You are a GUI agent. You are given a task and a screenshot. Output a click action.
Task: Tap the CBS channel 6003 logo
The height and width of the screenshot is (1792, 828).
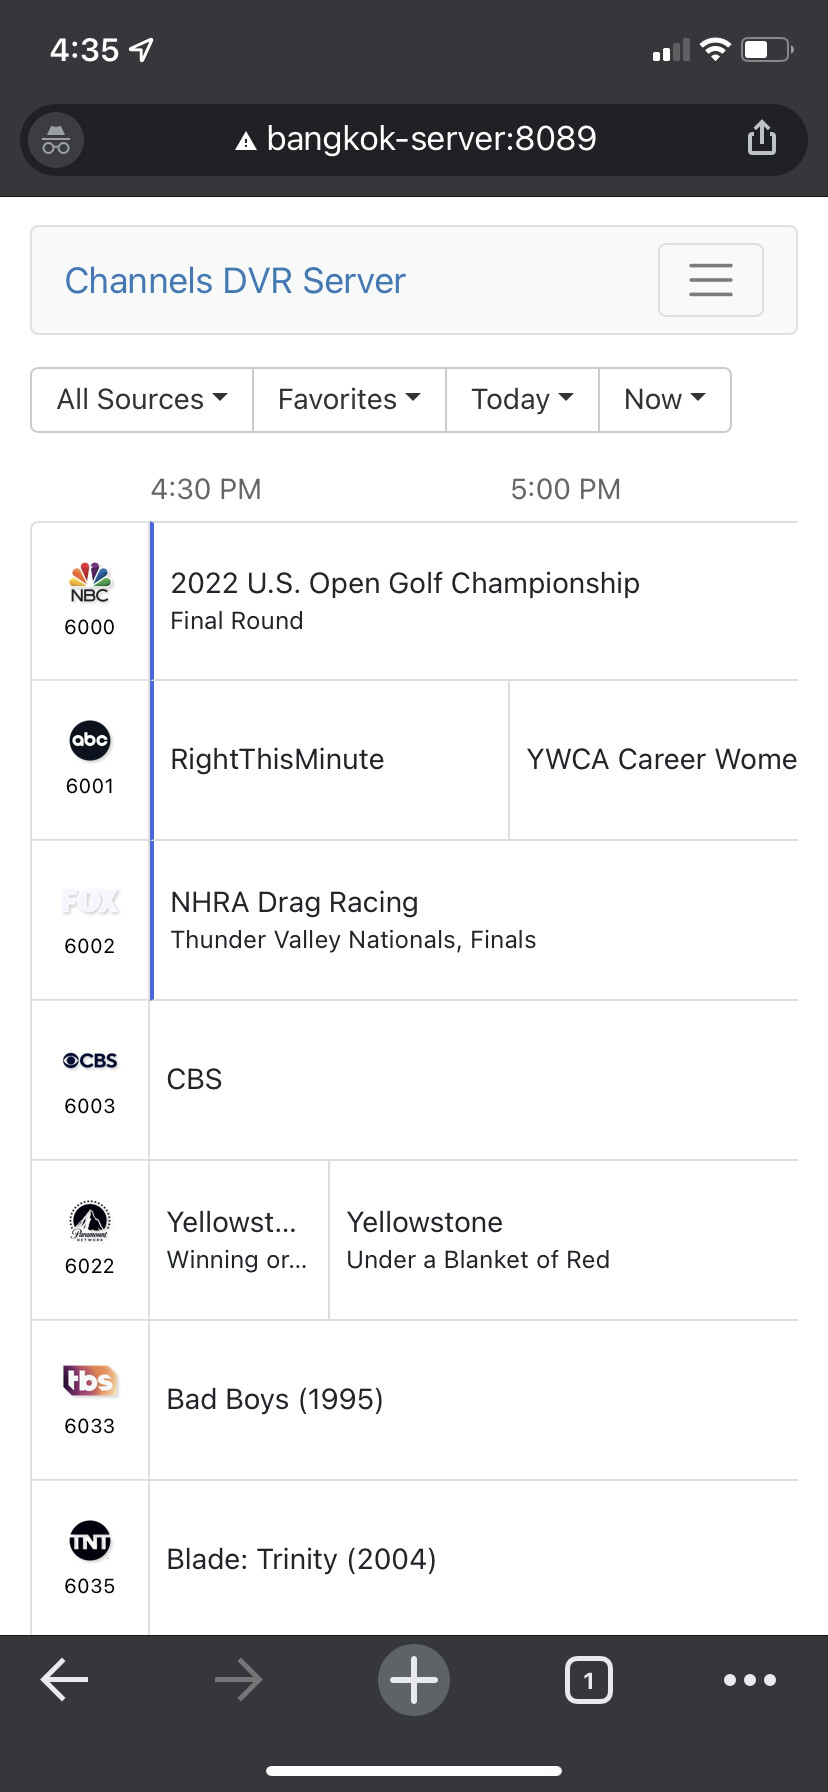coord(90,1060)
